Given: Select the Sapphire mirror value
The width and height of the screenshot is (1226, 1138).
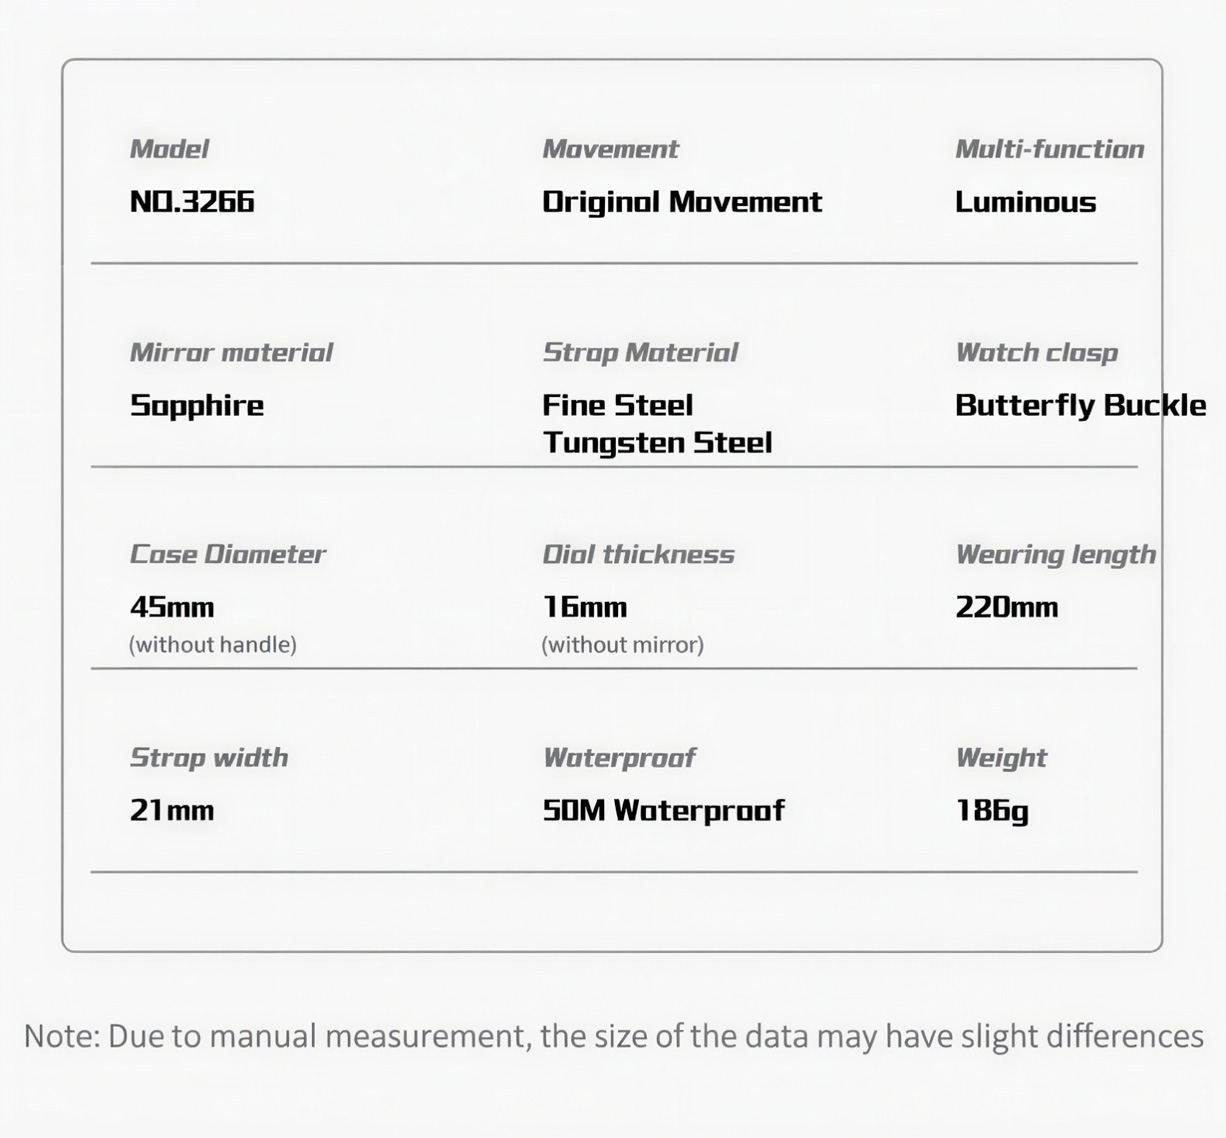Looking at the screenshot, I should (x=197, y=405).
